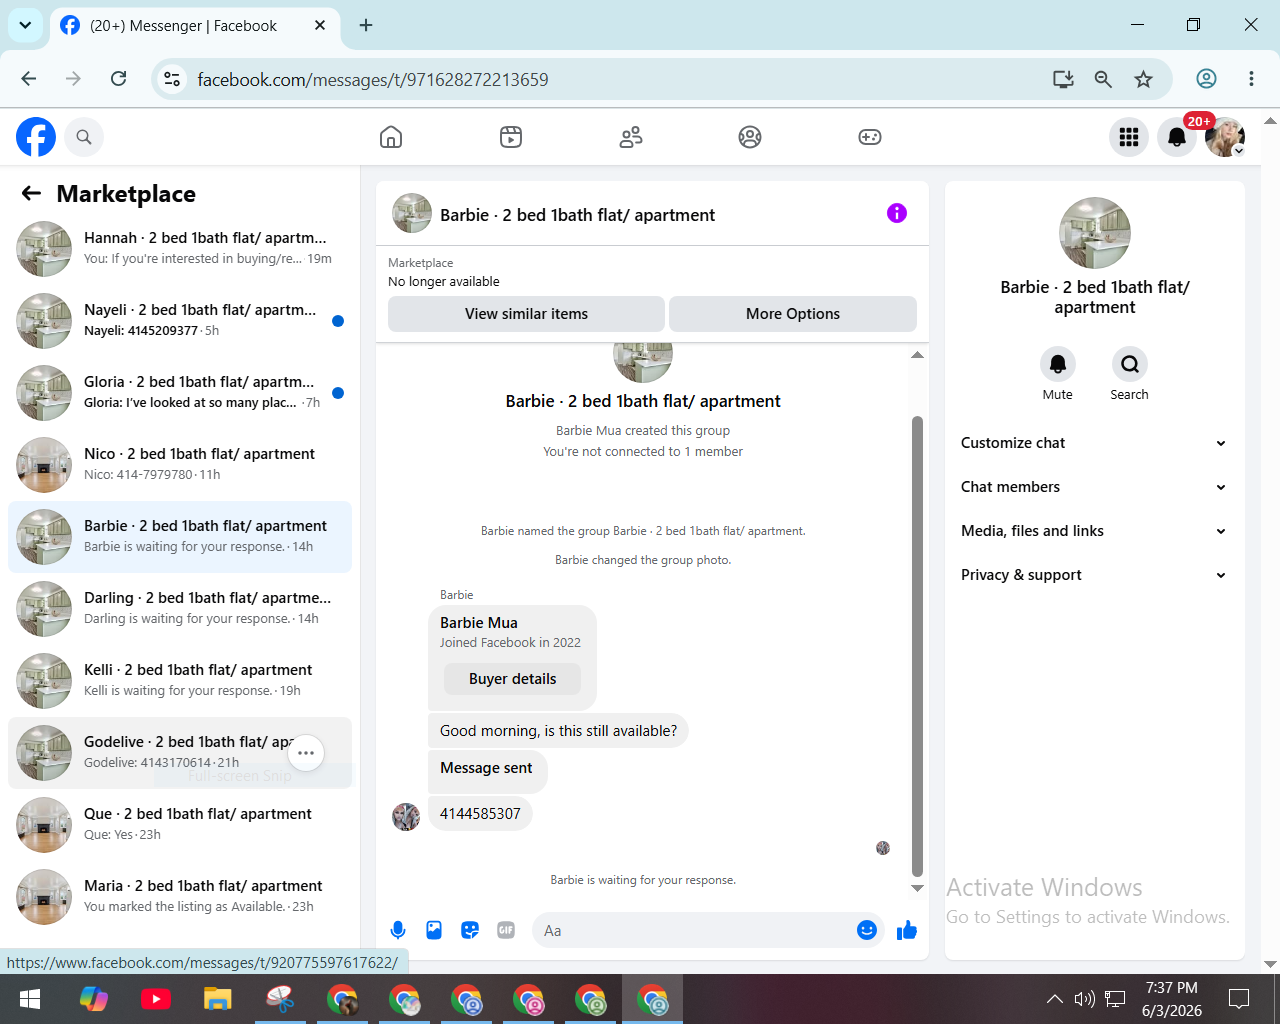Open the Facebook menu grid icon
Viewport: 1280px width, 1024px height.
[x=1129, y=137]
